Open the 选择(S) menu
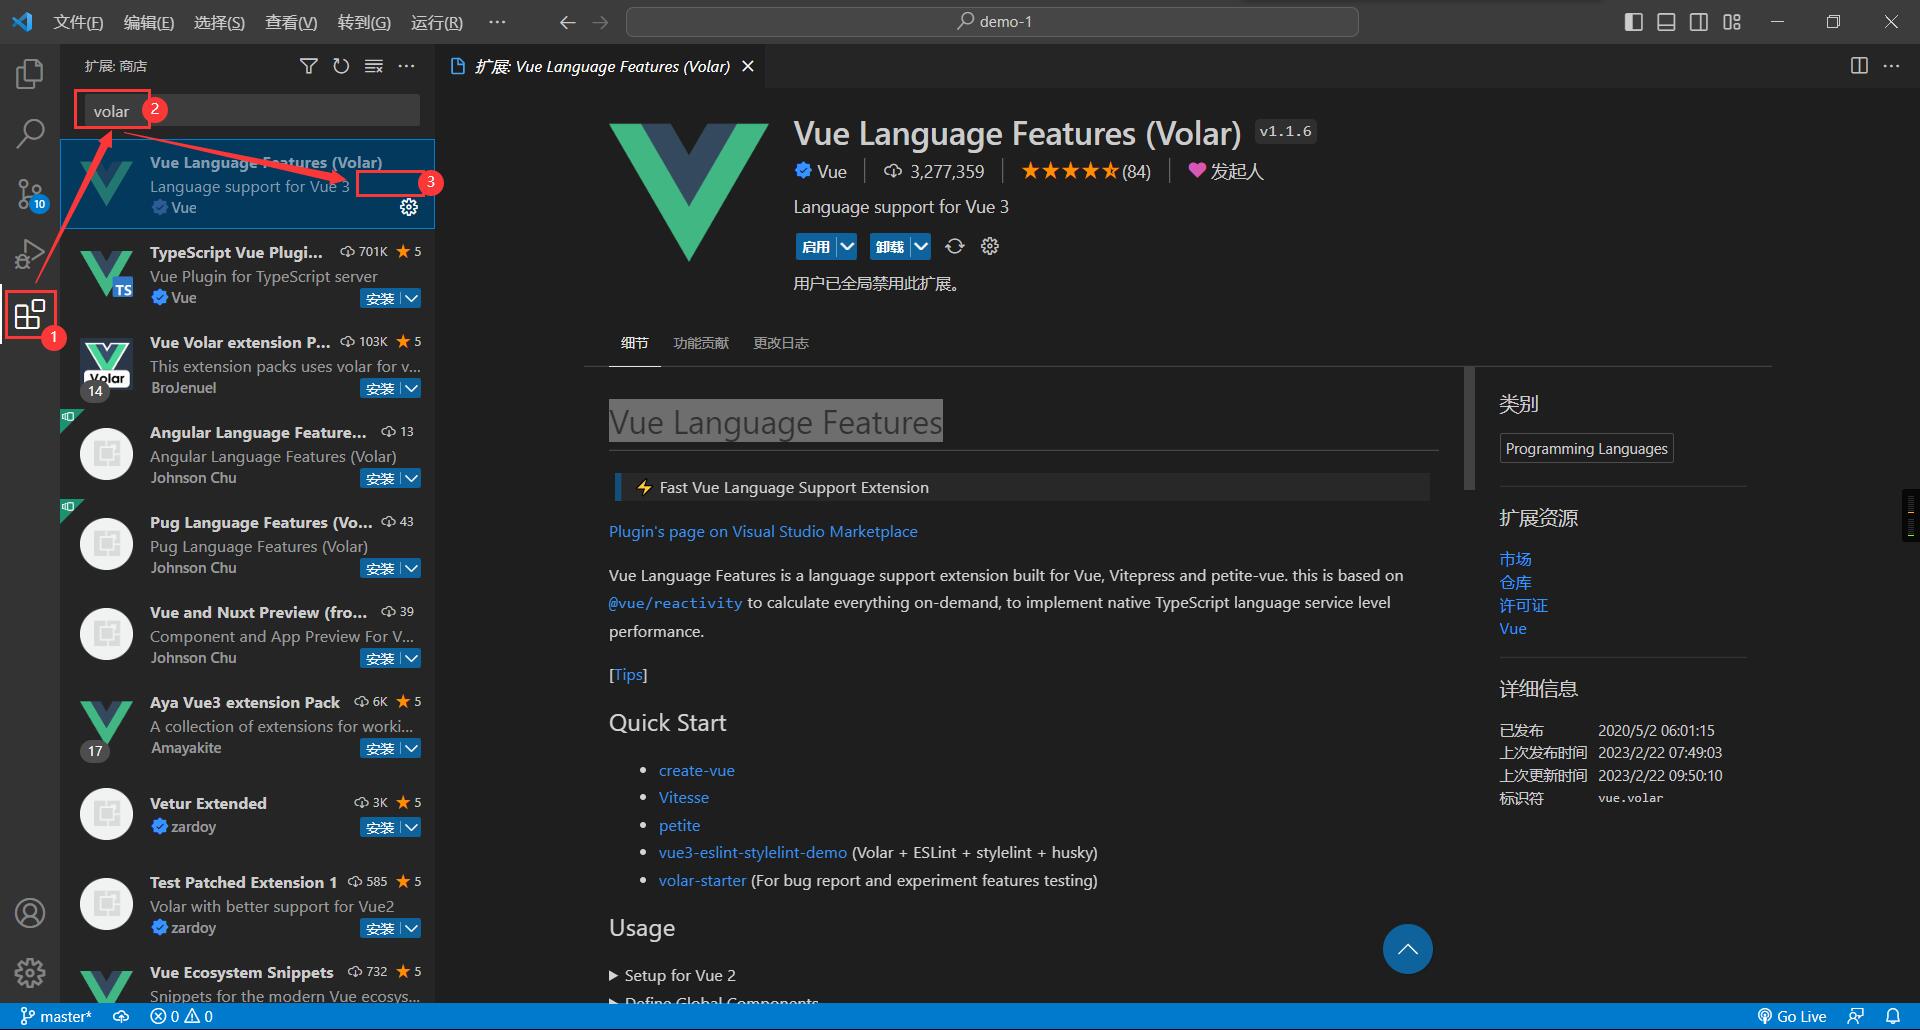The height and width of the screenshot is (1030, 1920). point(219,22)
